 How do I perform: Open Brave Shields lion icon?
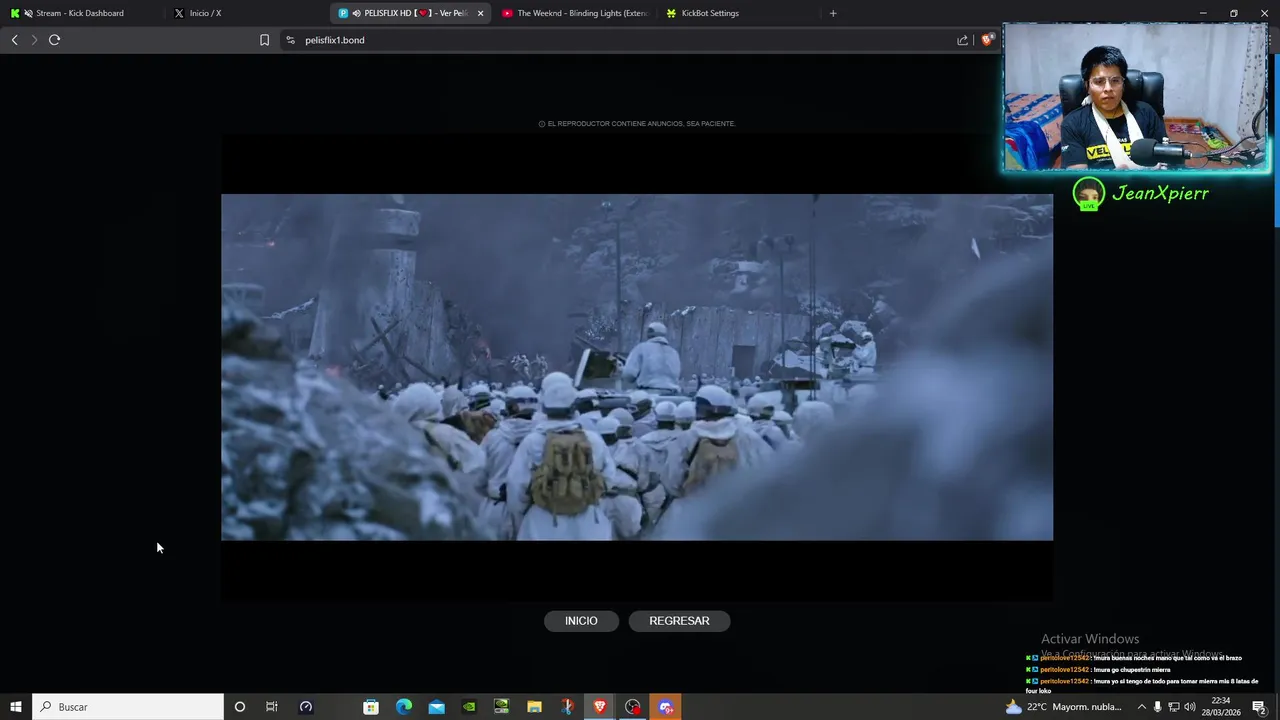(987, 40)
